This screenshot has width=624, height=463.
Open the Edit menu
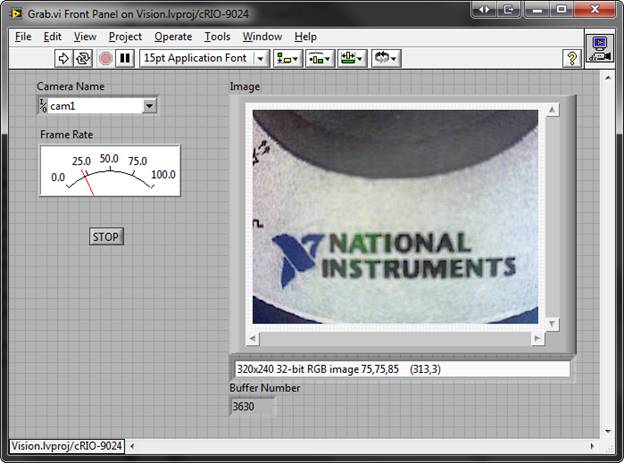click(52, 37)
